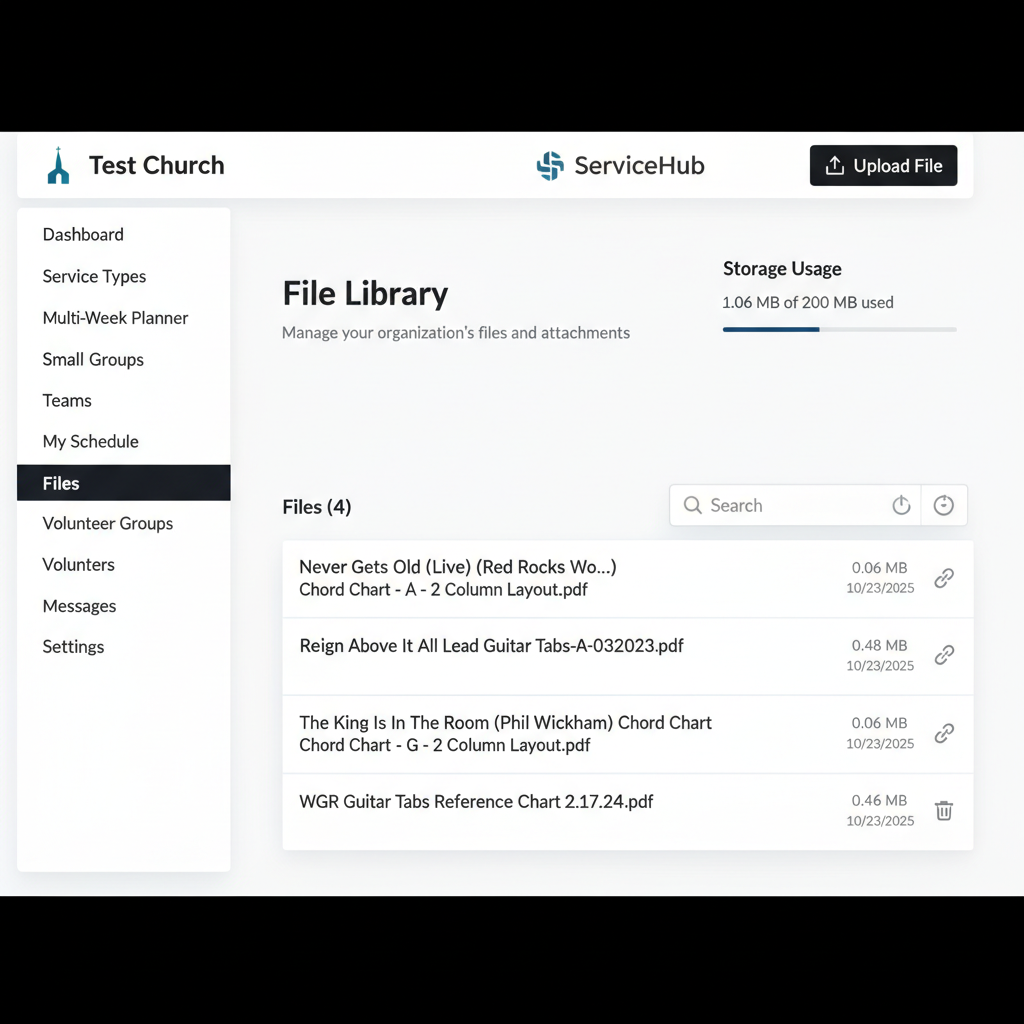The width and height of the screenshot is (1024, 1024).
Task: Copy link for Never Gets Old chord chart
Action: point(943,578)
